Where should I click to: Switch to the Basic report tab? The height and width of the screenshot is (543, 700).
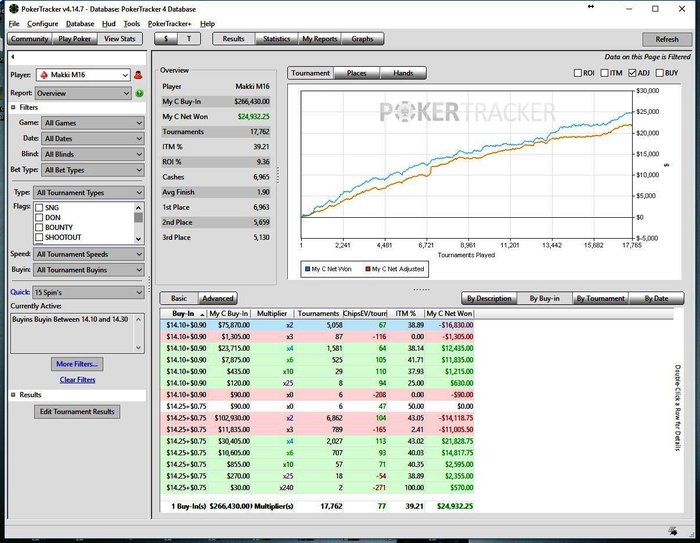pos(179,298)
